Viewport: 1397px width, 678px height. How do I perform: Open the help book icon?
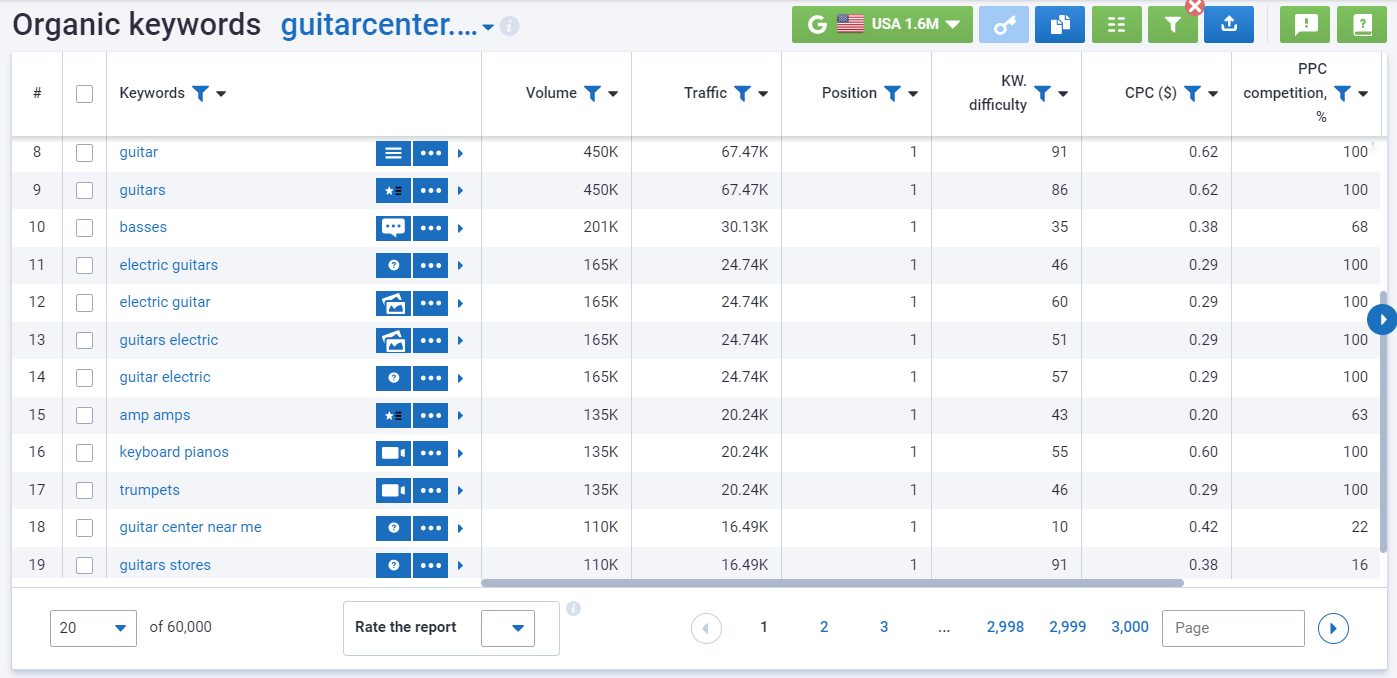(1361, 25)
